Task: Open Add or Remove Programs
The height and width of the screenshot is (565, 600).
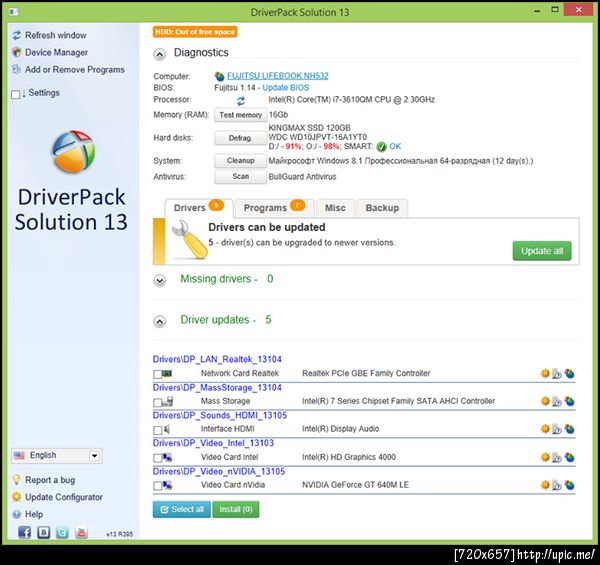Action: click(x=75, y=70)
